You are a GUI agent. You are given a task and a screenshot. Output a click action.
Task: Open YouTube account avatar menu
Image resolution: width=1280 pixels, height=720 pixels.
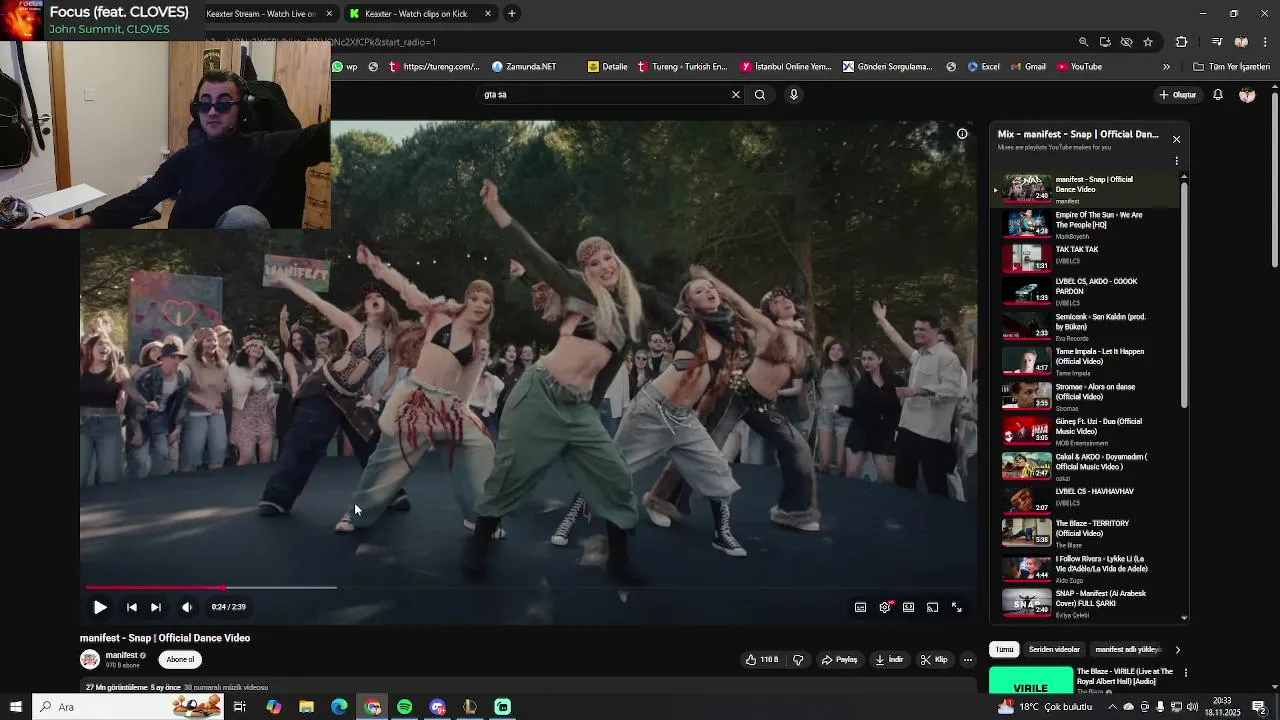[x=1247, y=95]
